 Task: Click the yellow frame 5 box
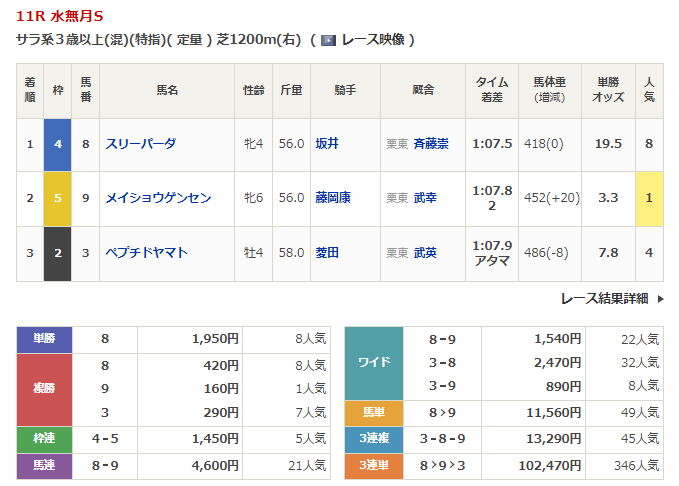click(x=58, y=198)
